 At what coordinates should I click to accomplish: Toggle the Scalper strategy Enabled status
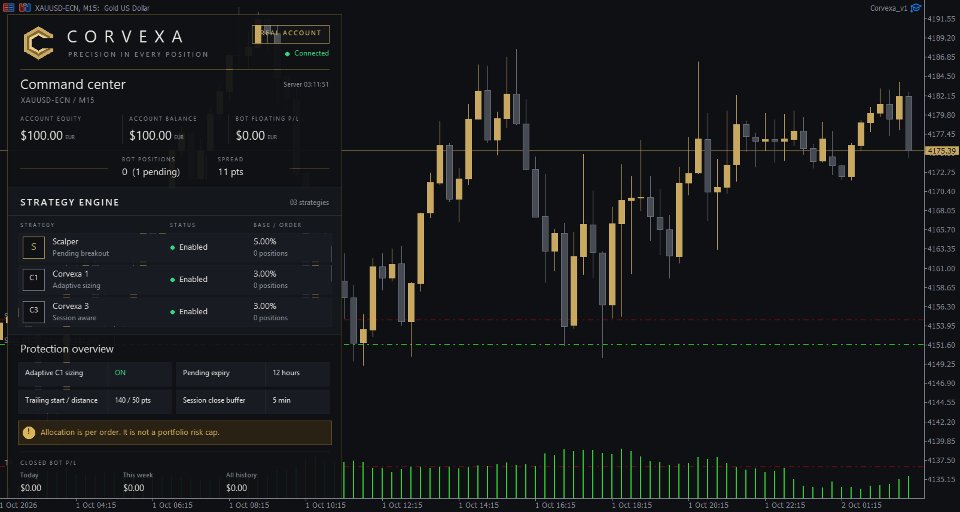coord(189,247)
